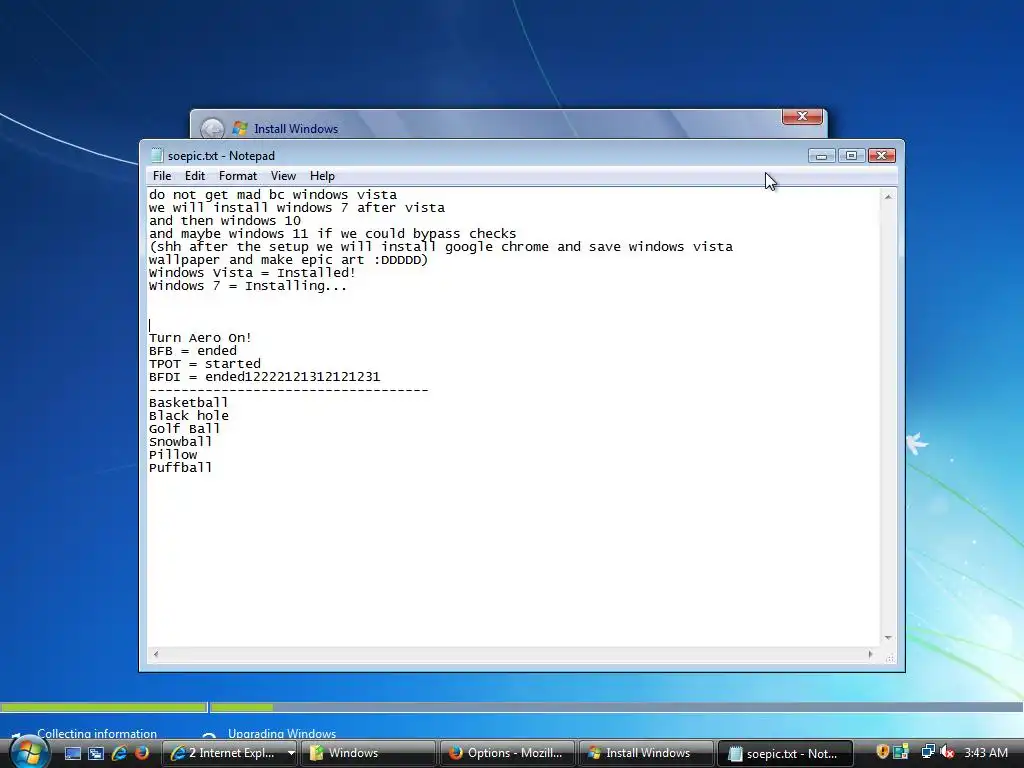Click the network connection tray icon
The height and width of the screenshot is (768, 1024).
927,752
